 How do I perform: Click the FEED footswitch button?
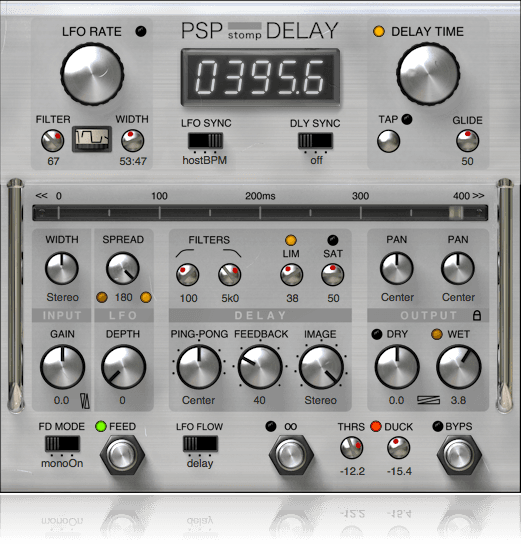coord(122,454)
